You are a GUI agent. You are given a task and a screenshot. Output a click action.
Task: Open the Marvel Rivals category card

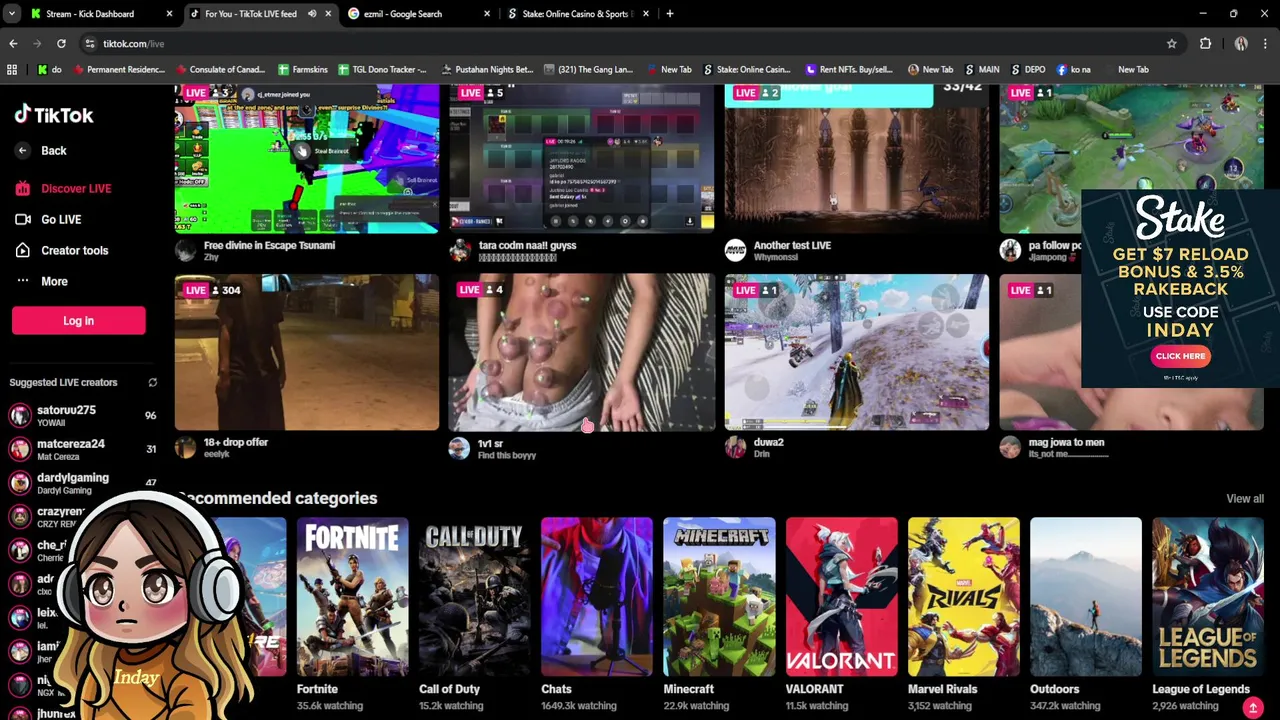963,597
